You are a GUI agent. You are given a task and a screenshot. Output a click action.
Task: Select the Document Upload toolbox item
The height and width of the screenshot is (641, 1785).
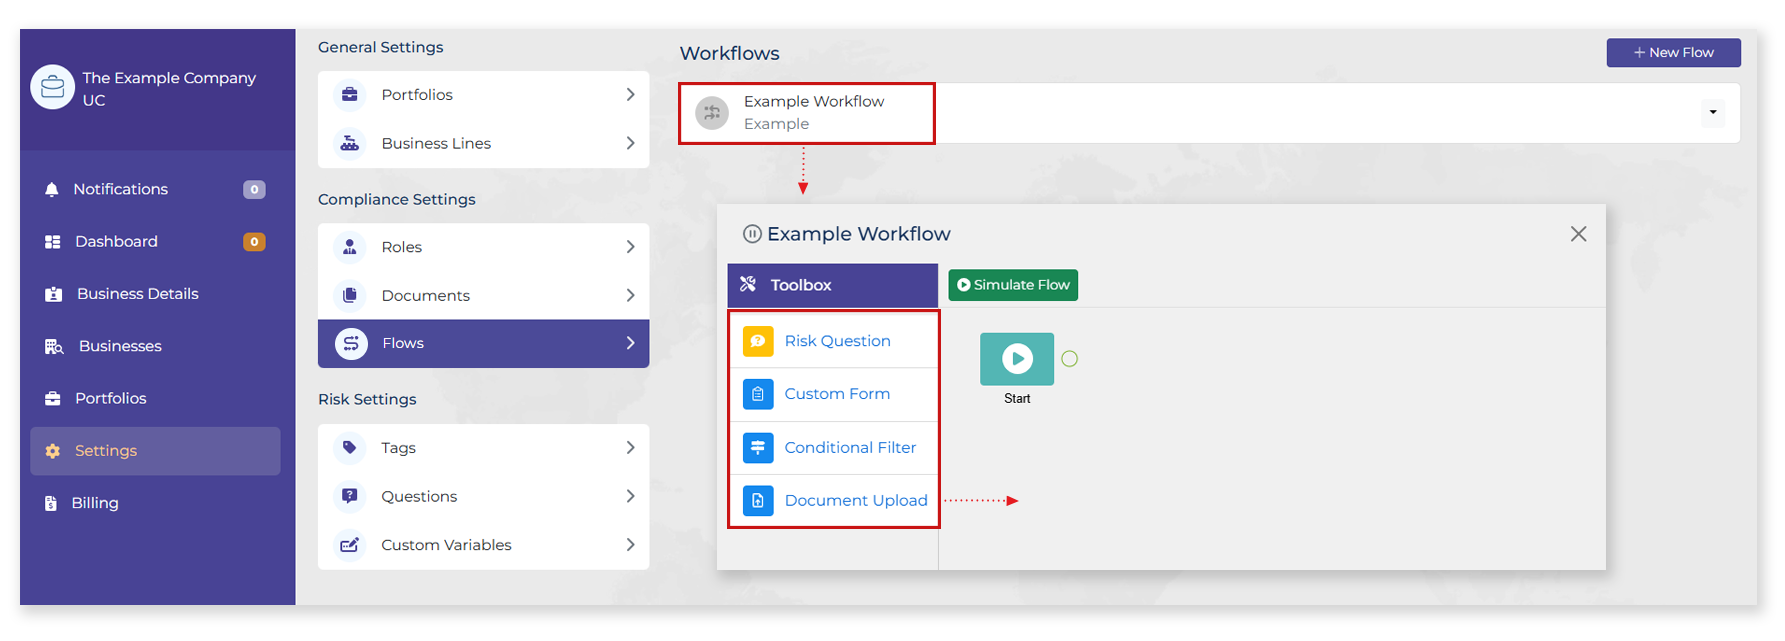point(834,500)
